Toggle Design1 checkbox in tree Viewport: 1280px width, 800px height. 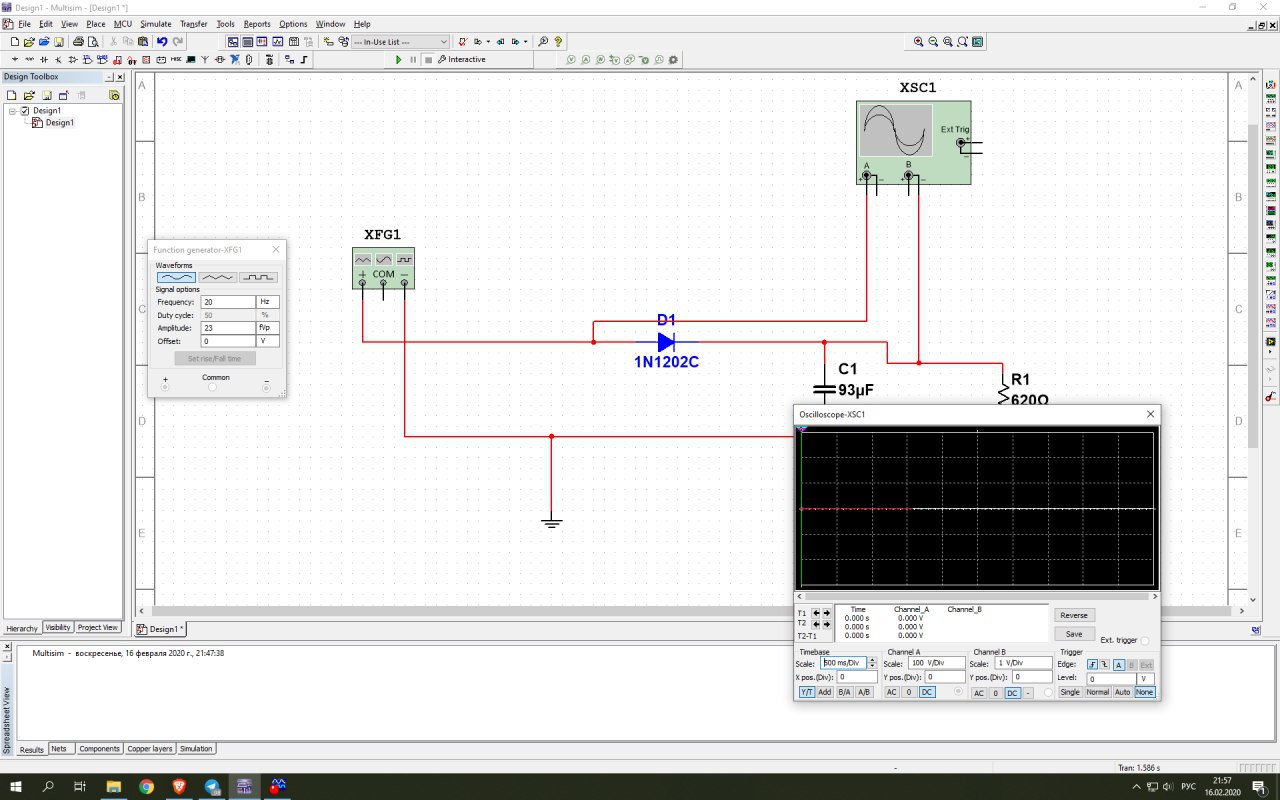pyautogui.click(x=25, y=111)
